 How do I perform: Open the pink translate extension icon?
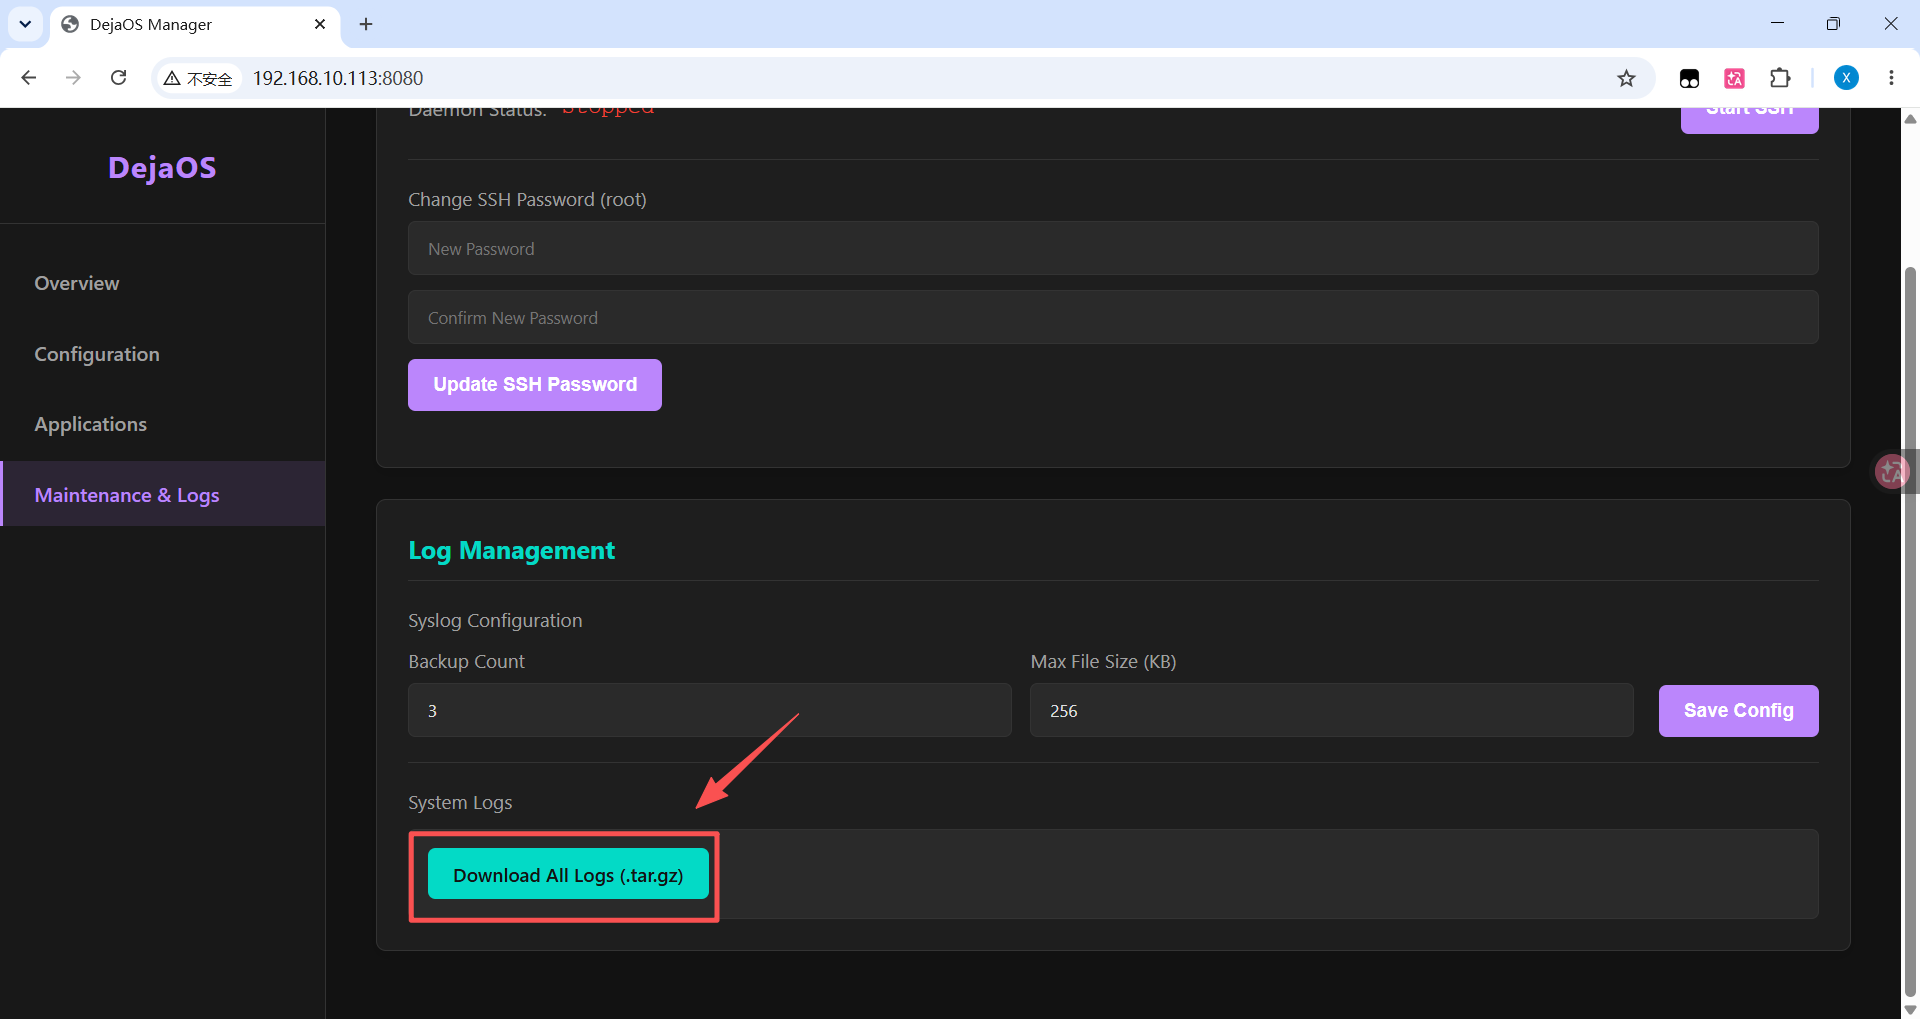1734,78
